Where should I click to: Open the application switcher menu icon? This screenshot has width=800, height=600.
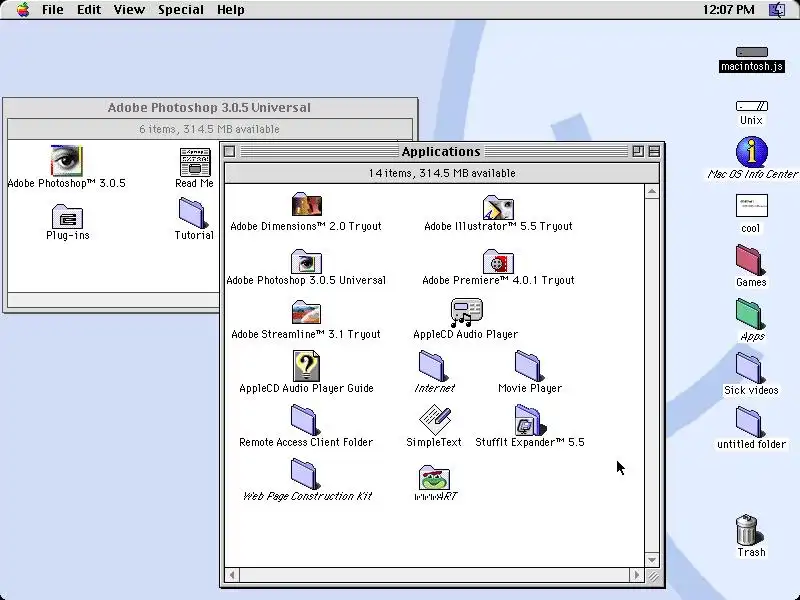tap(777, 10)
